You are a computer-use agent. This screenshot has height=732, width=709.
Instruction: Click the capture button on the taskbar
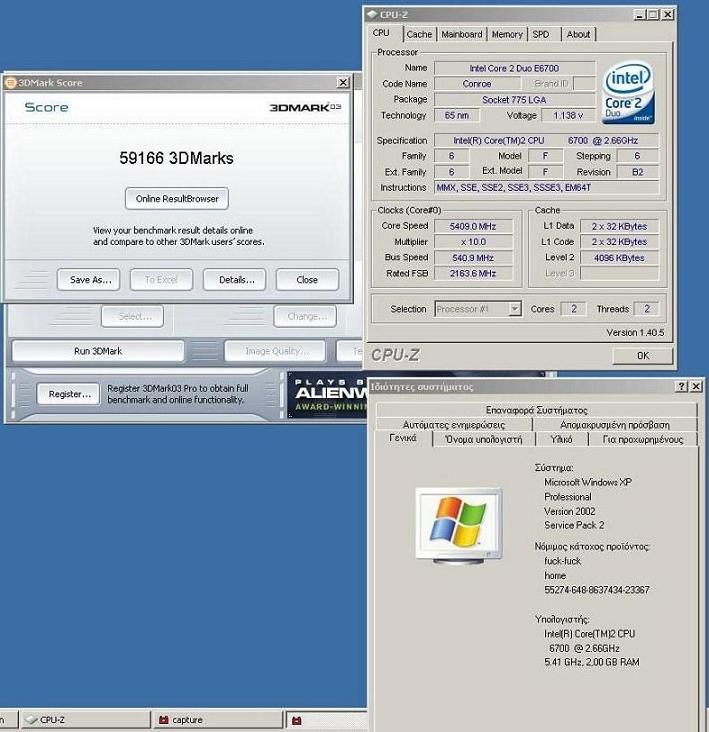click(218, 719)
